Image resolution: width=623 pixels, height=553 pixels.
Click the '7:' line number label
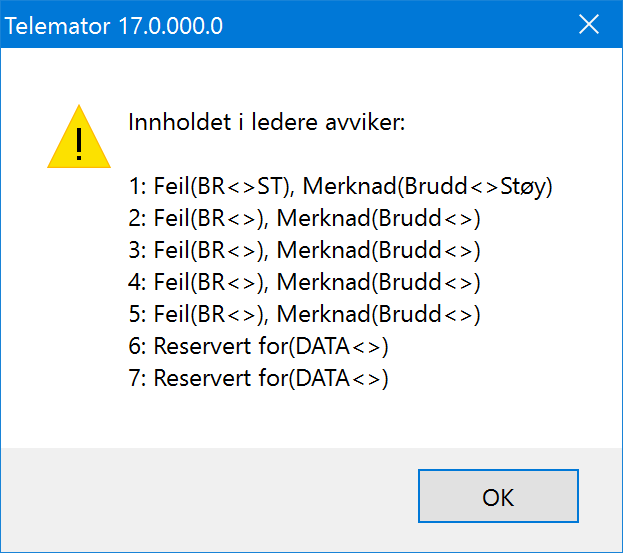137,378
